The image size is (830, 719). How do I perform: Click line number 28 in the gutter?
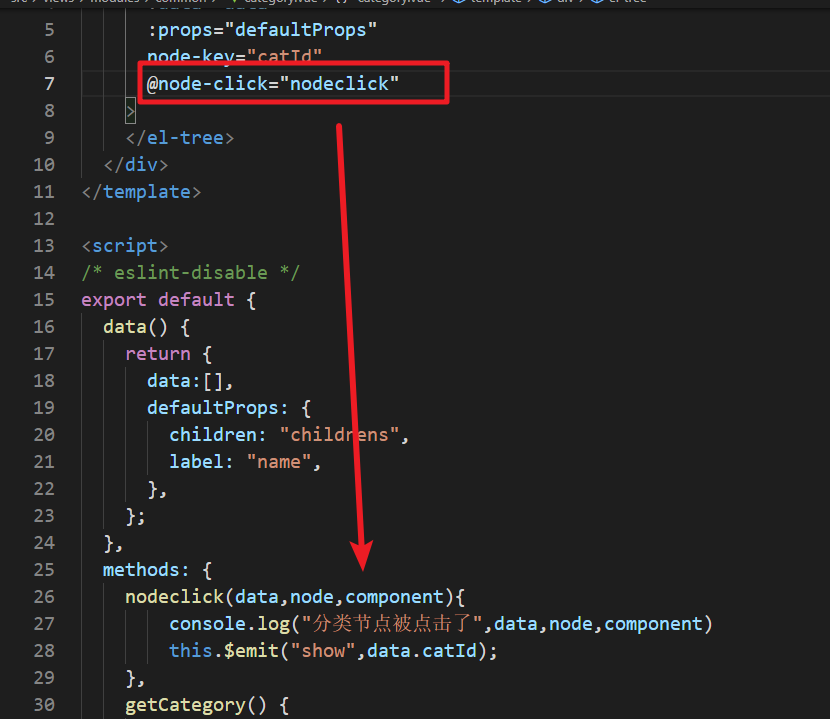click(44, 651)
